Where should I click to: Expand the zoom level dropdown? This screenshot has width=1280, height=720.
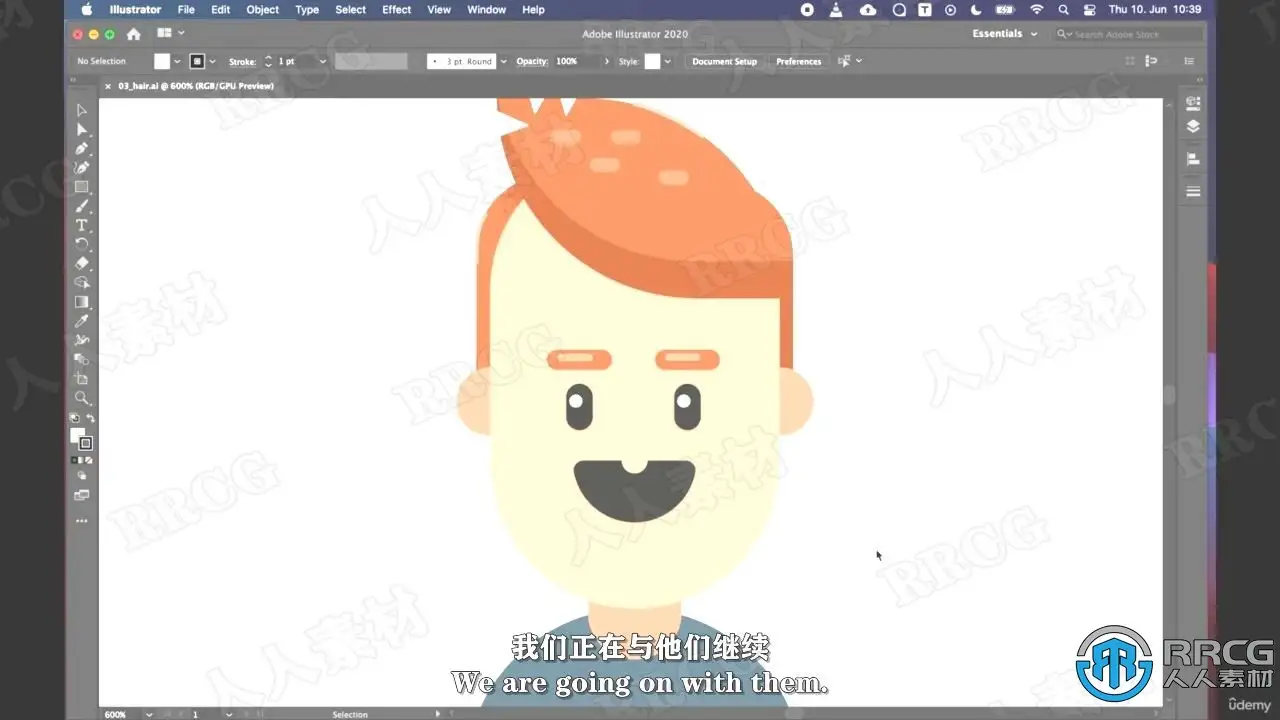click(x=149, y=715)
